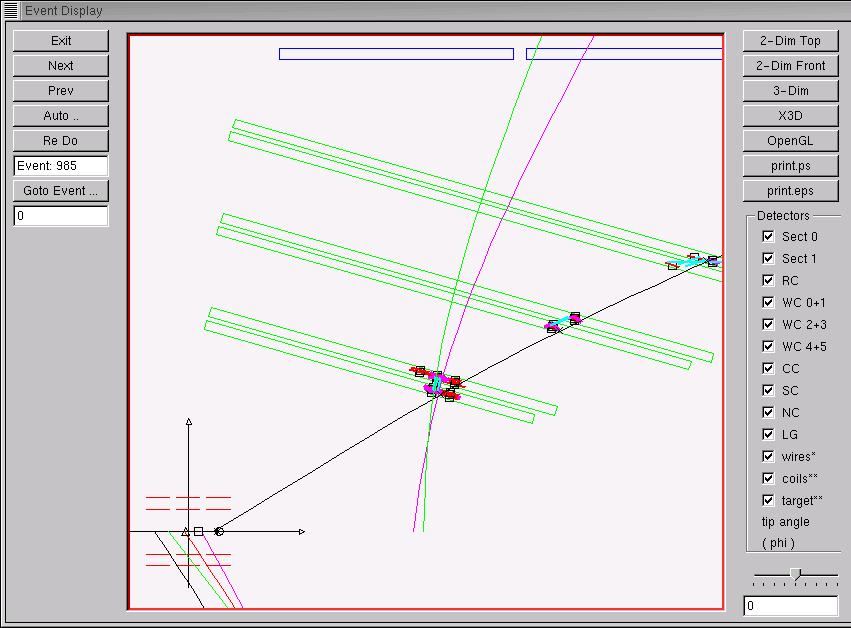Toggle the WC 4+5 checkbox

coord(768,346)
